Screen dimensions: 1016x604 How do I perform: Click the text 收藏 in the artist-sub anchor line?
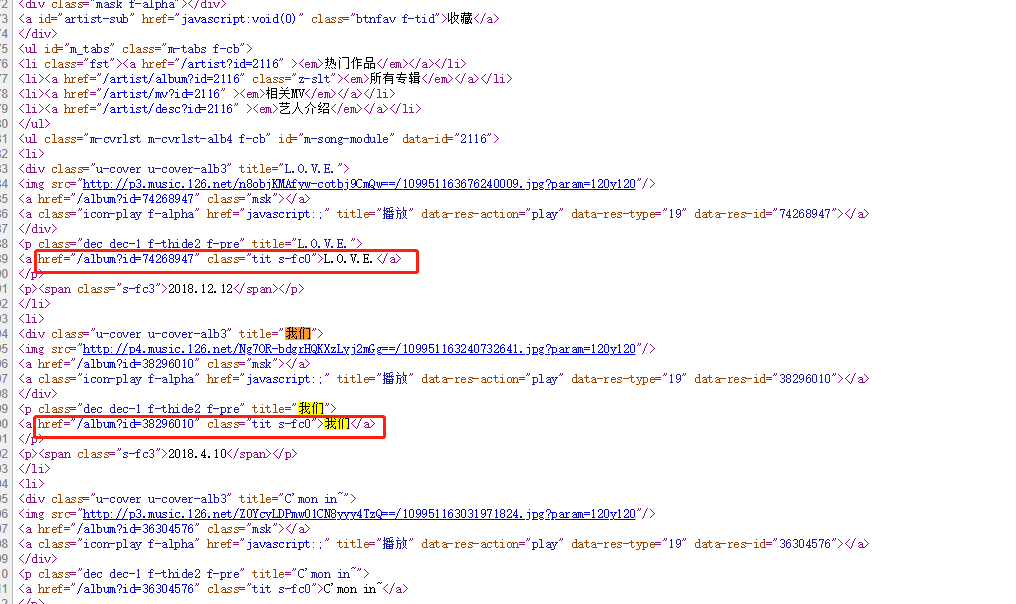pyautogui.click(x=460, y=19)
